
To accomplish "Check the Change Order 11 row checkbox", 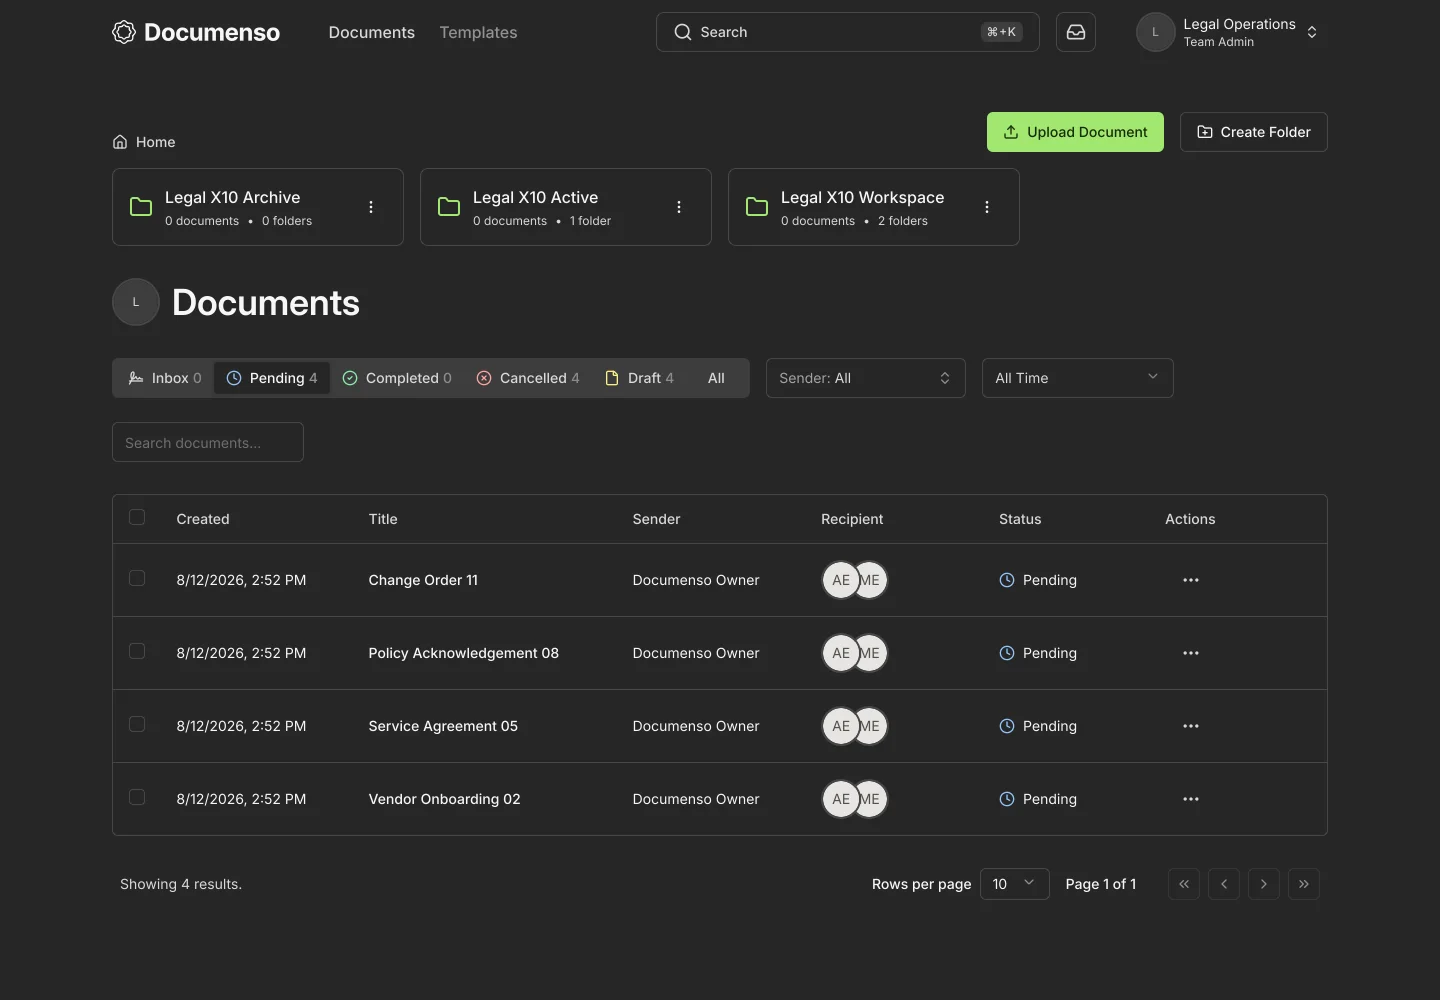I will (137, 578).
